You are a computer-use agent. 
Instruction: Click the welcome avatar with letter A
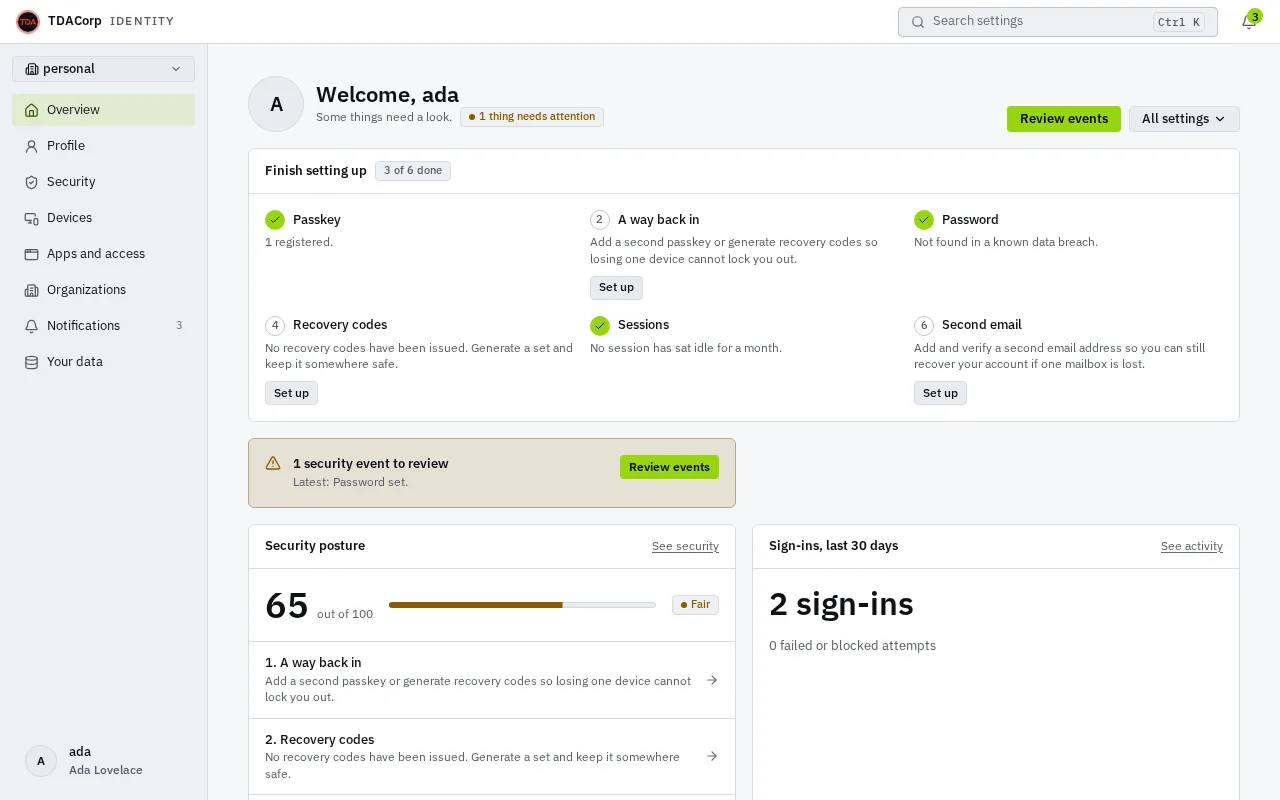276,104
